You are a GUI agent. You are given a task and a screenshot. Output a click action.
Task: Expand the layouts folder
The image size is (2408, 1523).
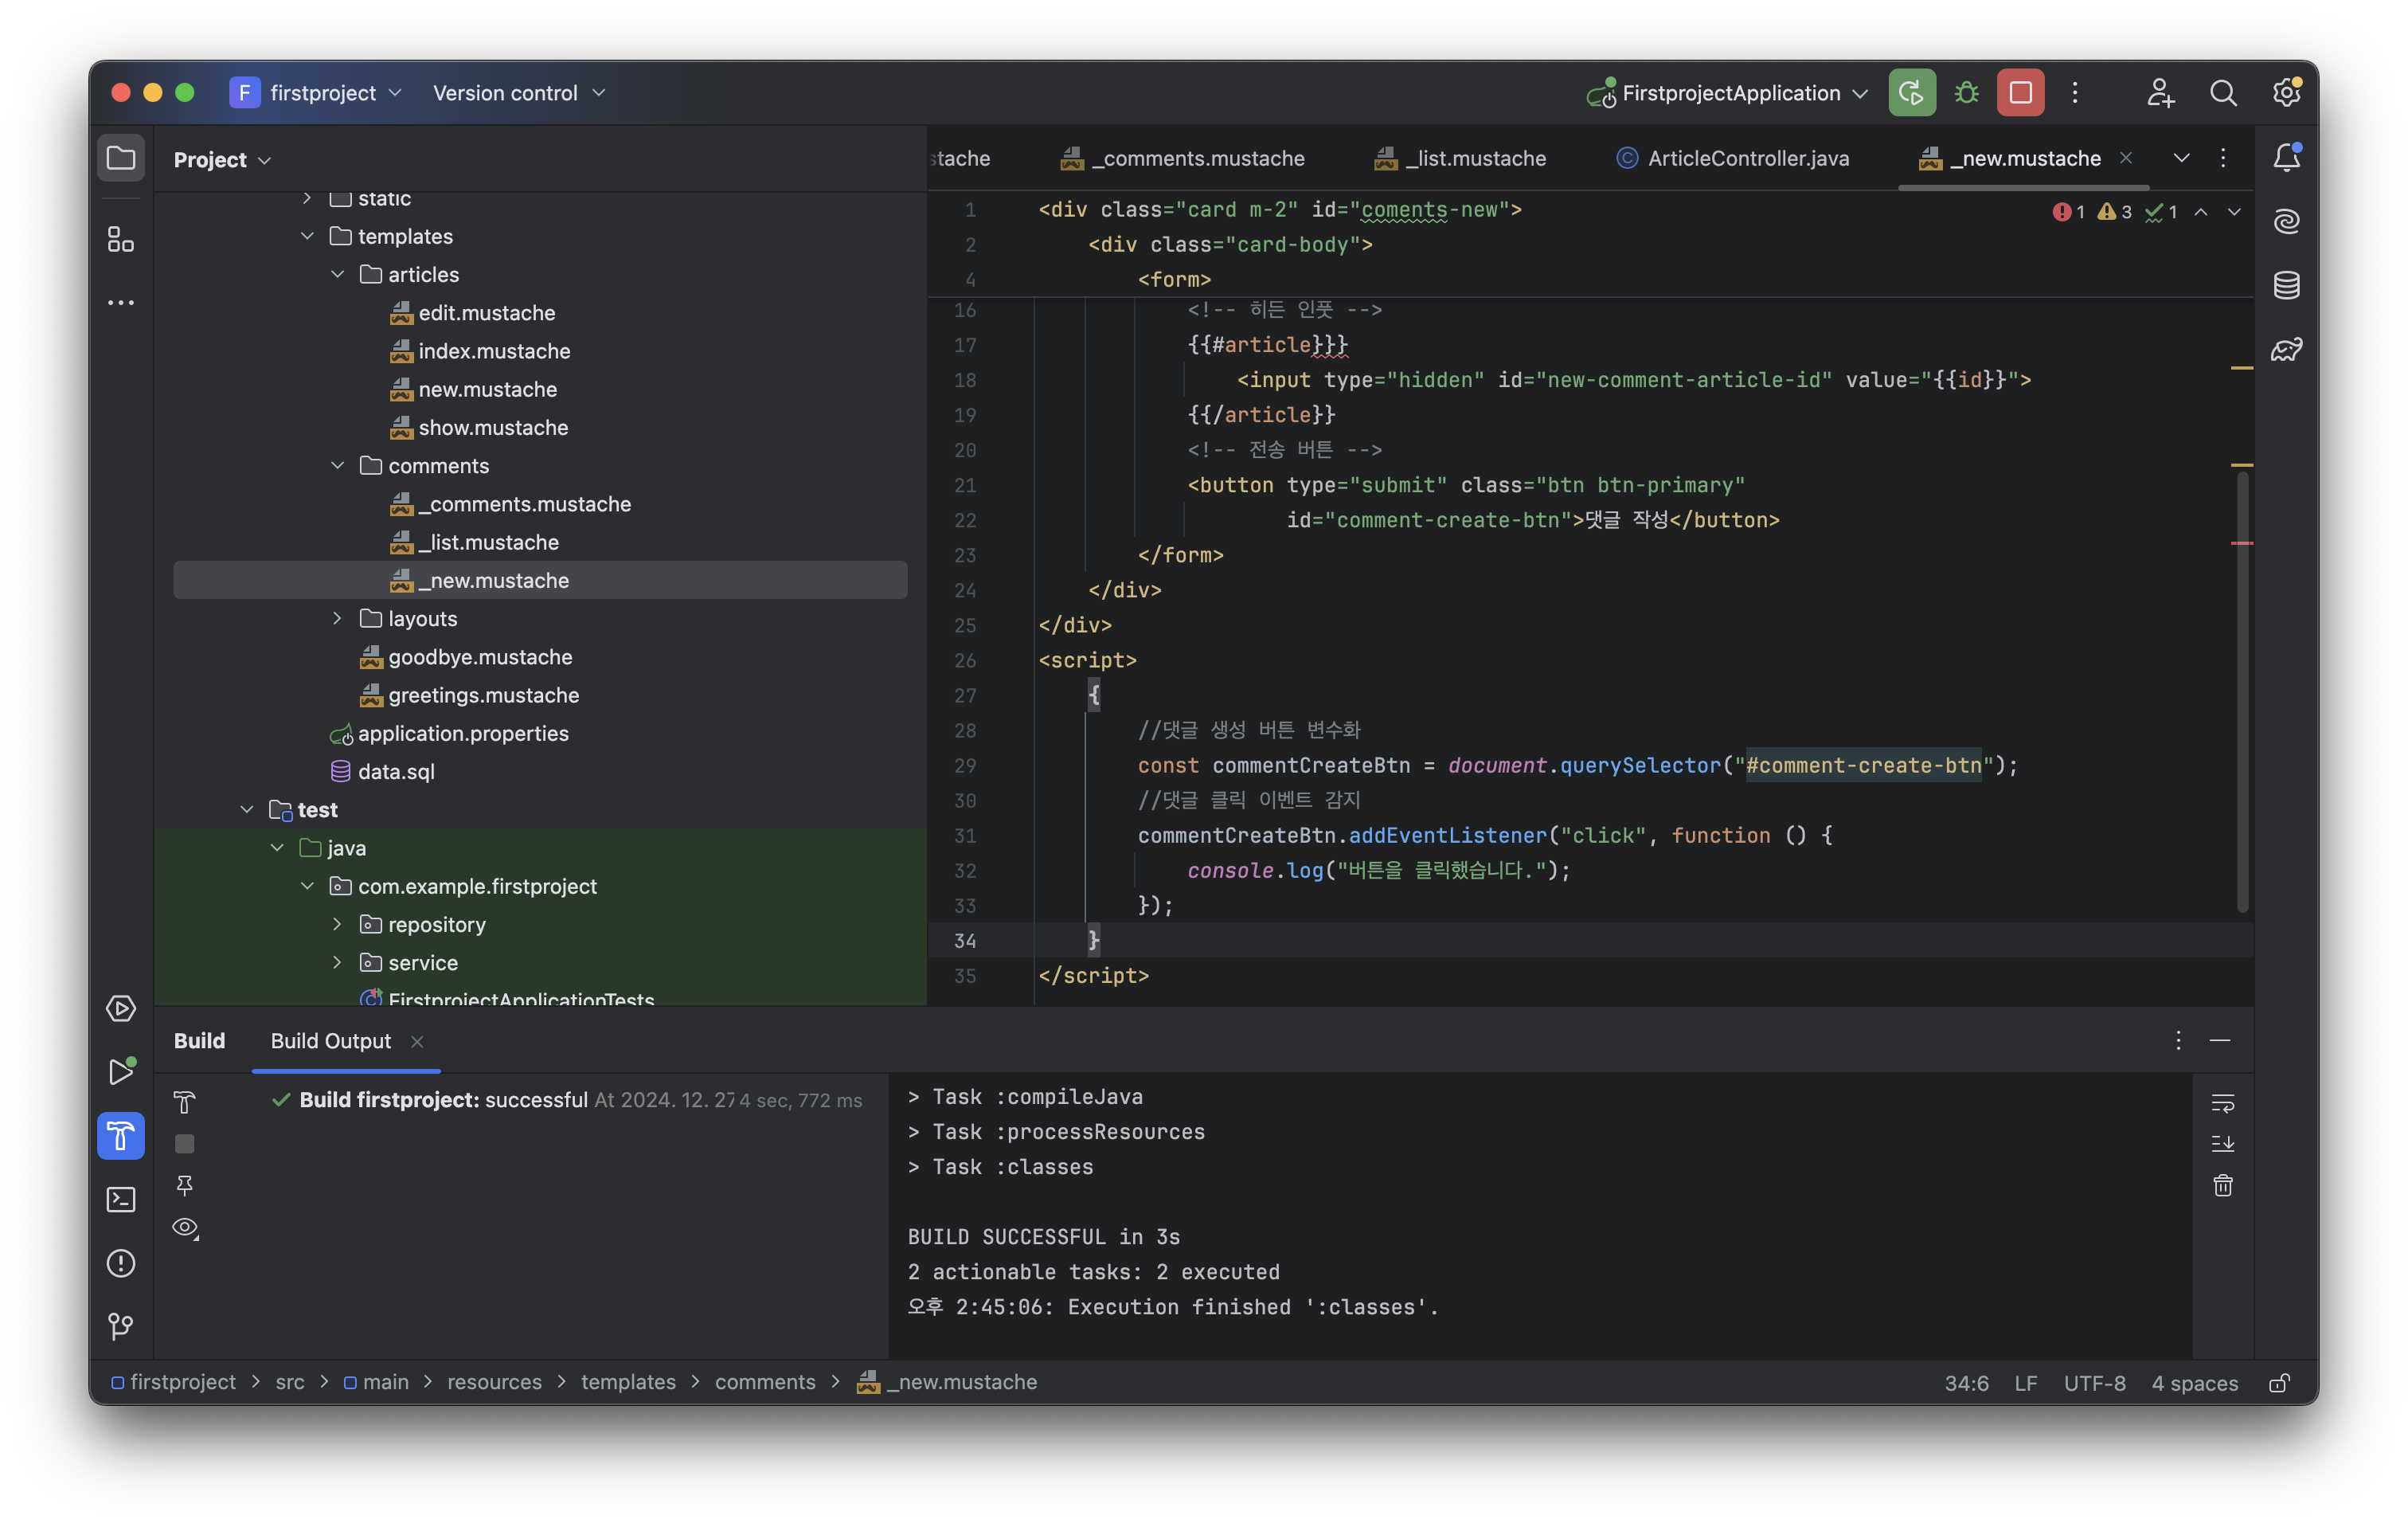click(x=338, y=619)
